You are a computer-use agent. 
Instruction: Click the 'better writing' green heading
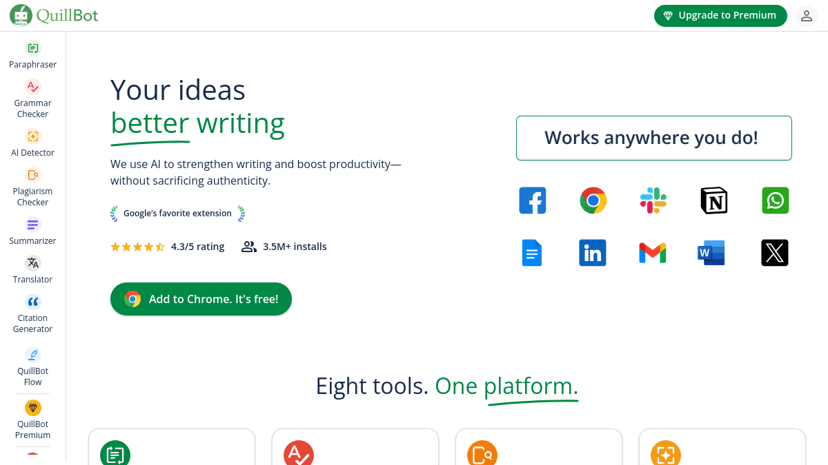[x=197, y=124]
